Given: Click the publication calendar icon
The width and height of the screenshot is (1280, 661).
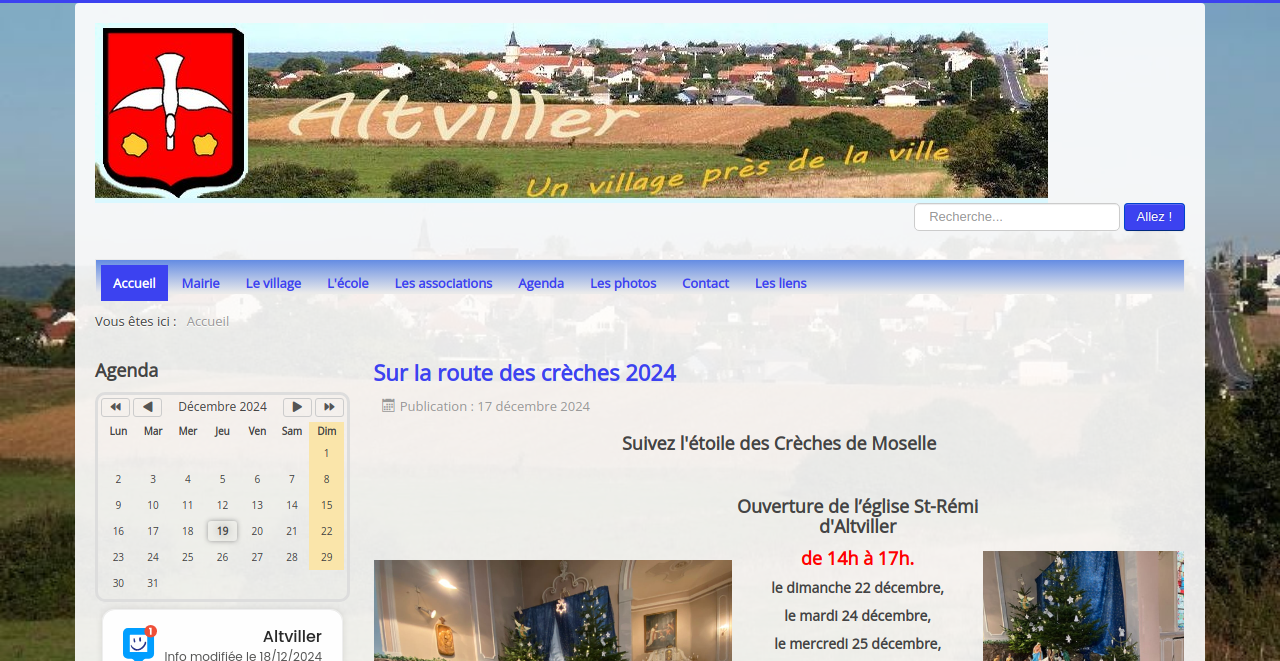Looking at the screenshot, I should [388, 405].
